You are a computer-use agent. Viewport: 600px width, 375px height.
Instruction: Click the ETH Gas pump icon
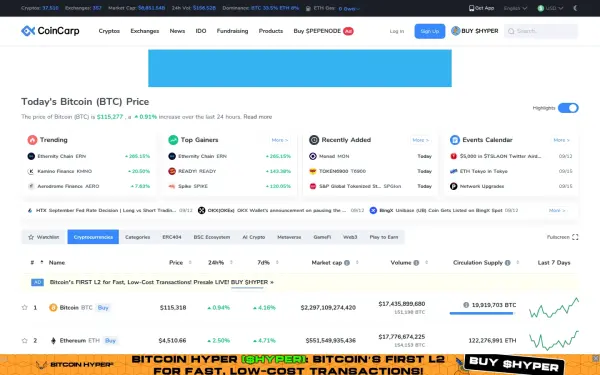[x=308, y=8]
